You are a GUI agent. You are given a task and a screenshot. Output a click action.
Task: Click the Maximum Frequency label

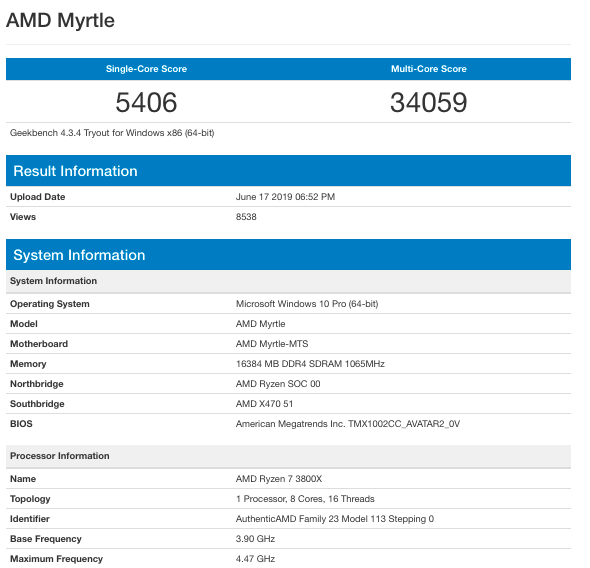point(56,559)
